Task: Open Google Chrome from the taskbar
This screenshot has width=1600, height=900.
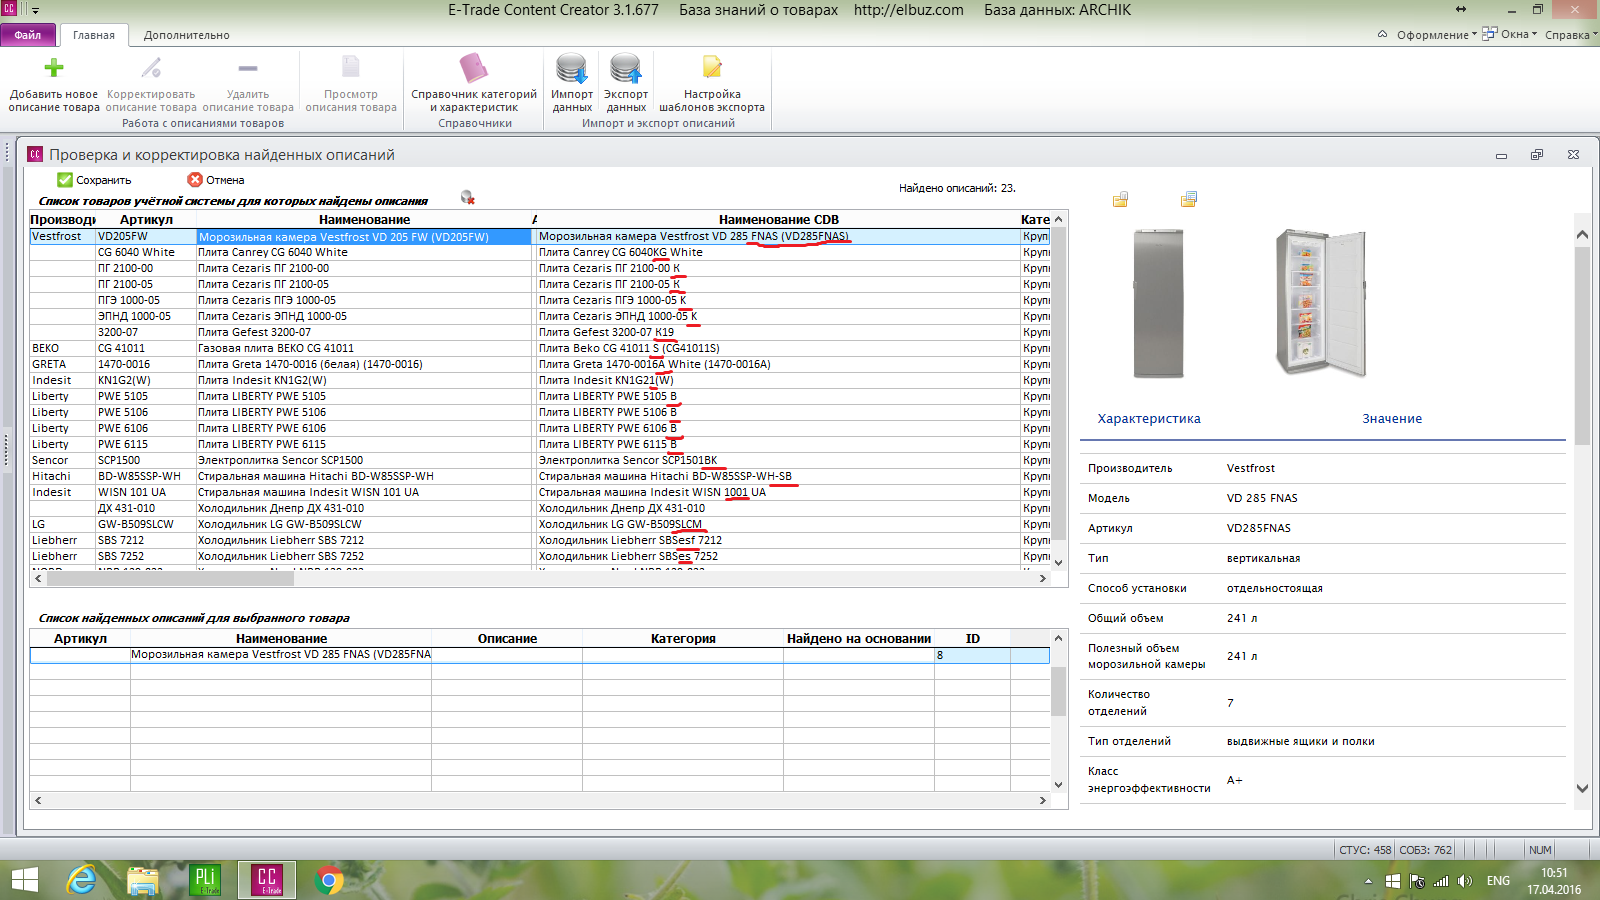Action: 329,880
